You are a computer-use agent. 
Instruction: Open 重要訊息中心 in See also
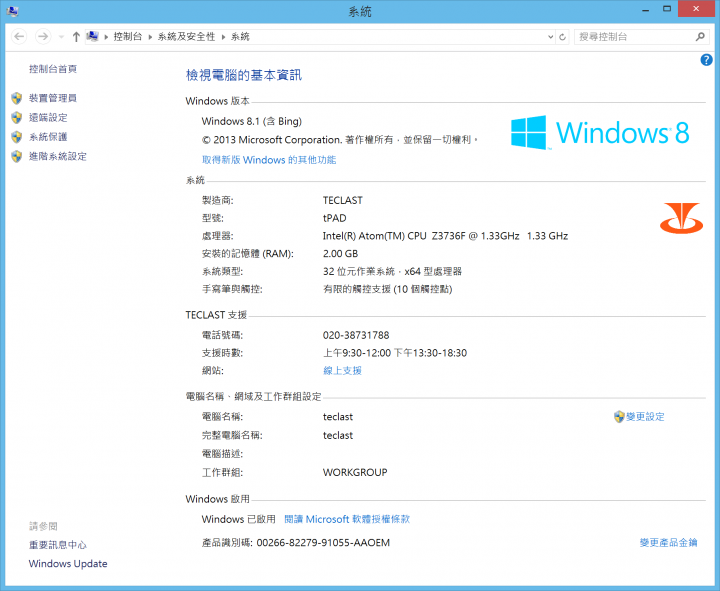click(x=58, y=545)
